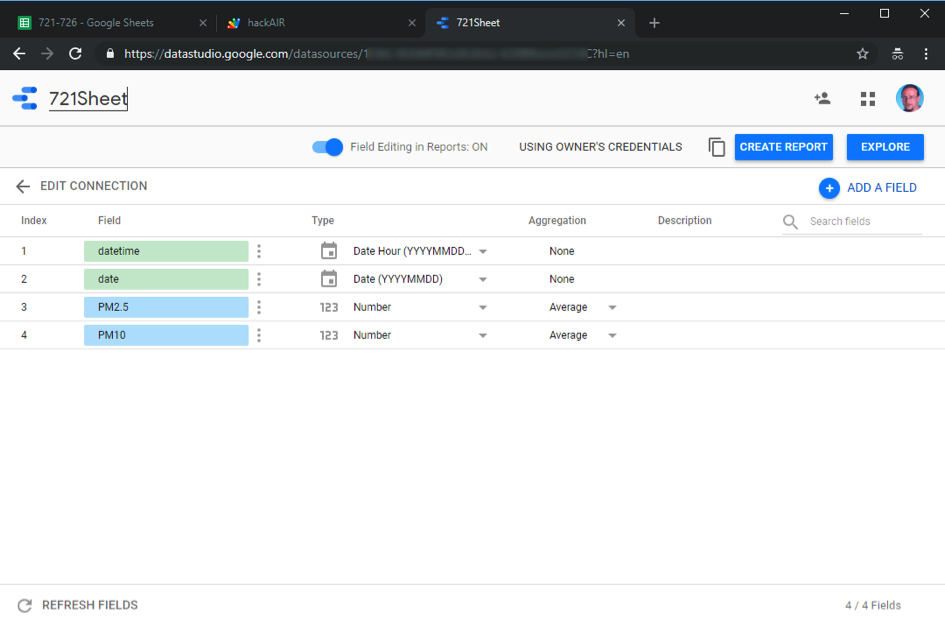Screen dimensions: 945x627
Task: Click the incognito icon in browser toolbar
Action: 897,54
